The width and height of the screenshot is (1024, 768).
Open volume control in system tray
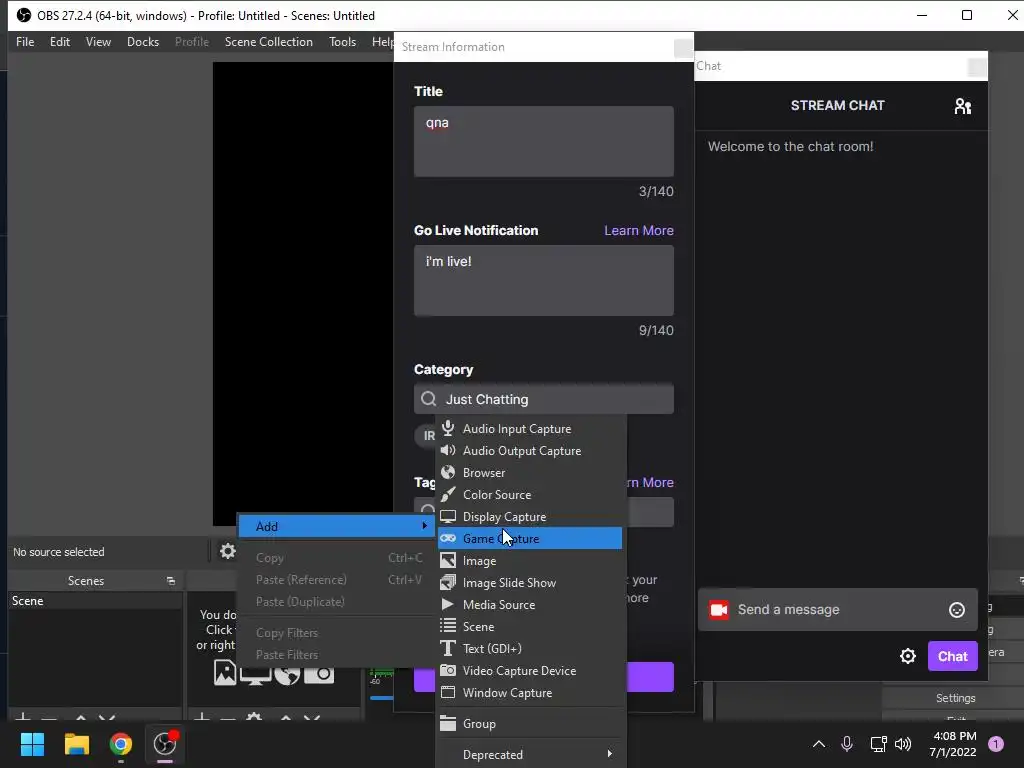click(x=903, y=744)
